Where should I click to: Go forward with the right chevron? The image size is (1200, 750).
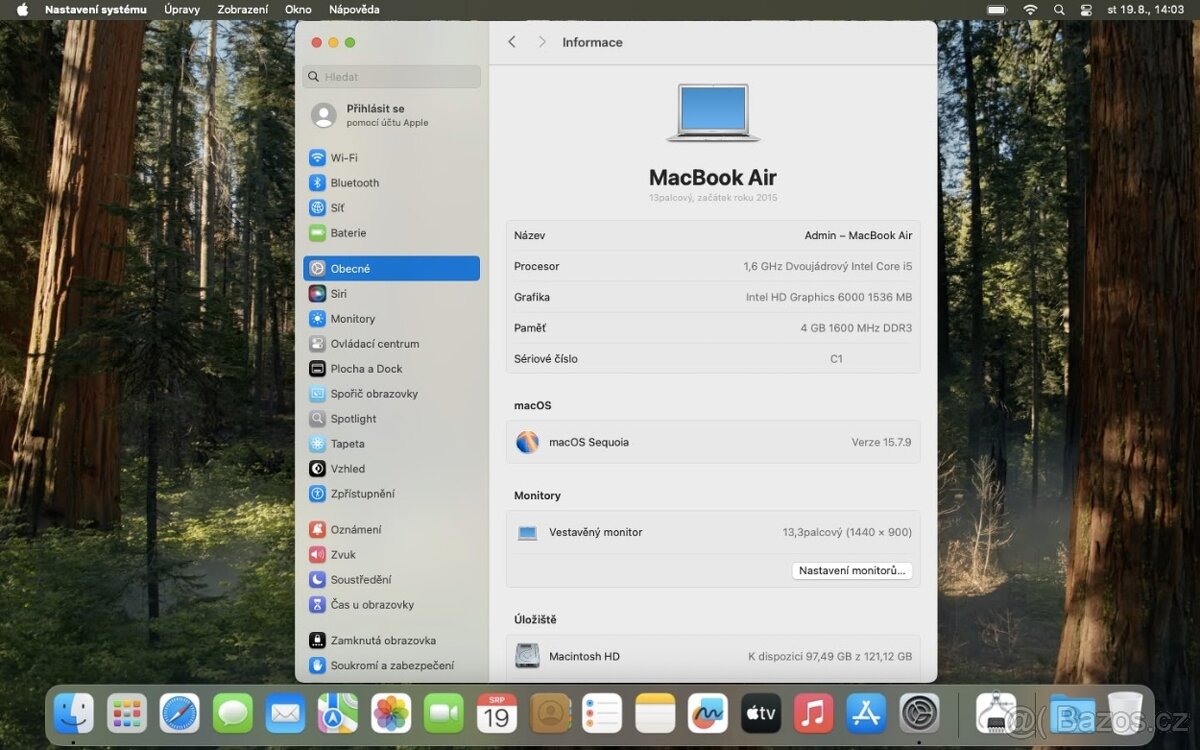(542, 42)
